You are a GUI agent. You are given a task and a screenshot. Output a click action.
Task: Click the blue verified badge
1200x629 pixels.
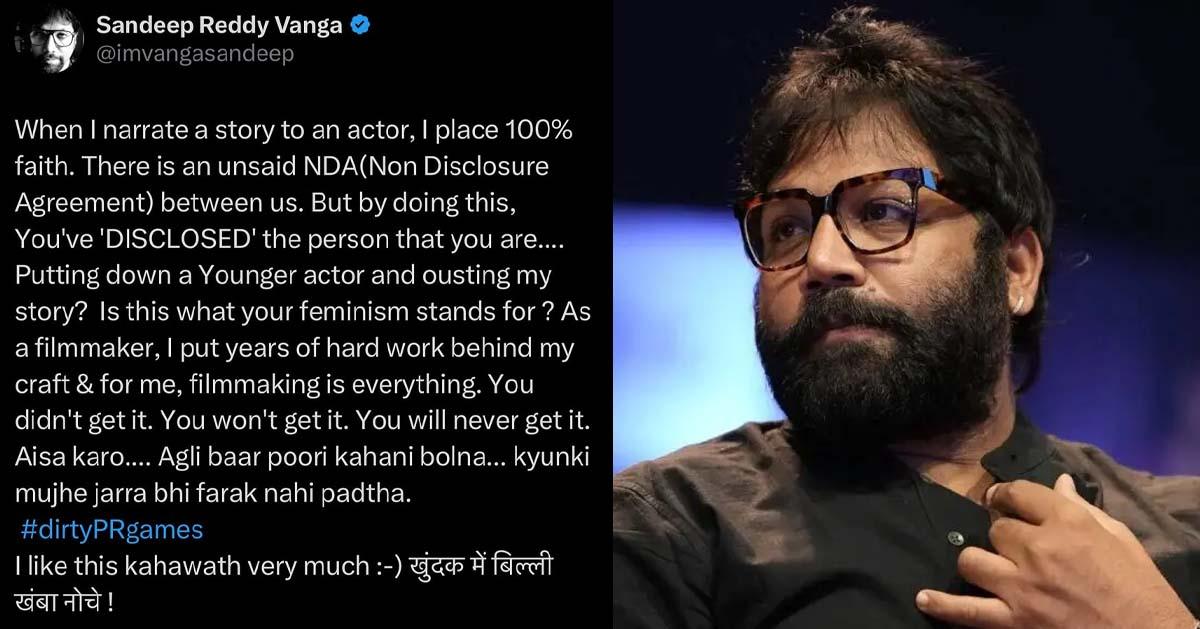(361, 26)
